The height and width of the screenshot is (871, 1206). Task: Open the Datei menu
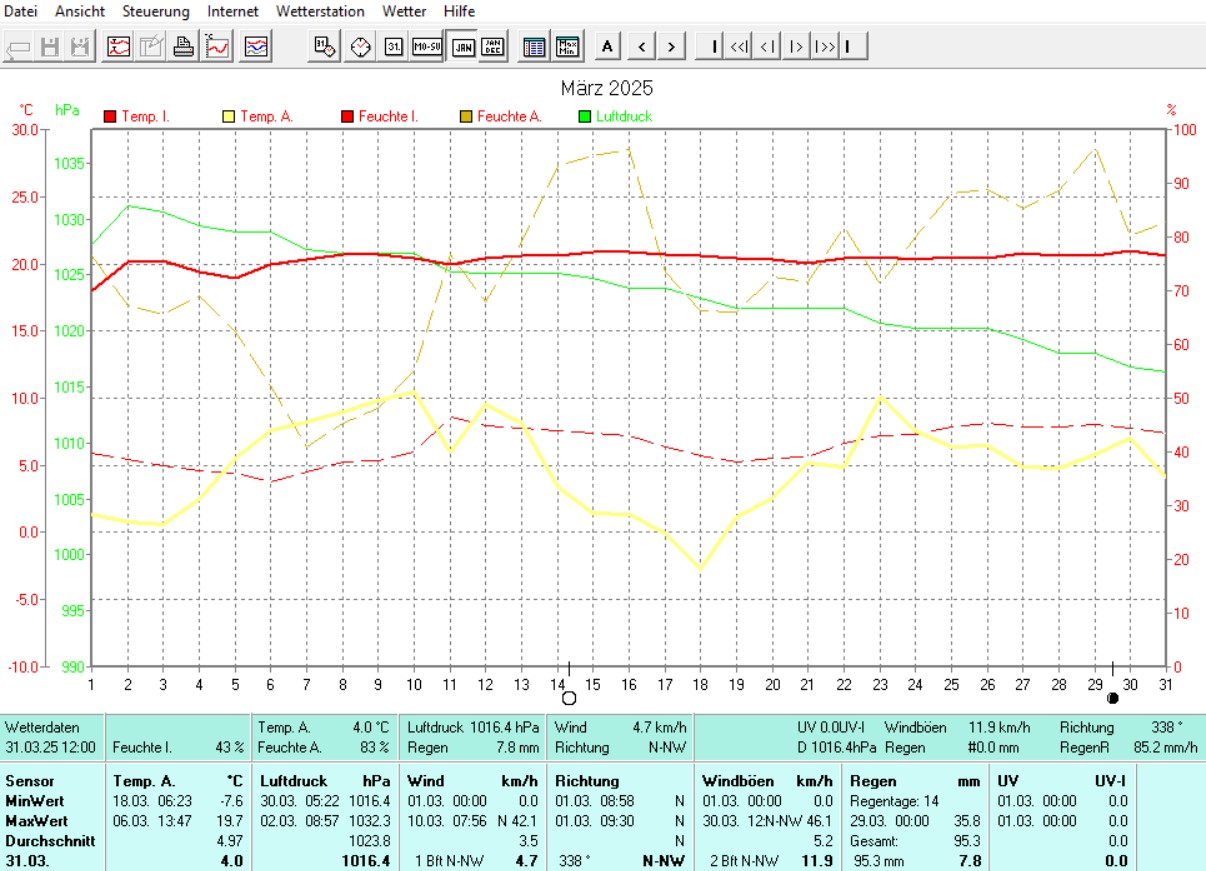(22, 11)
